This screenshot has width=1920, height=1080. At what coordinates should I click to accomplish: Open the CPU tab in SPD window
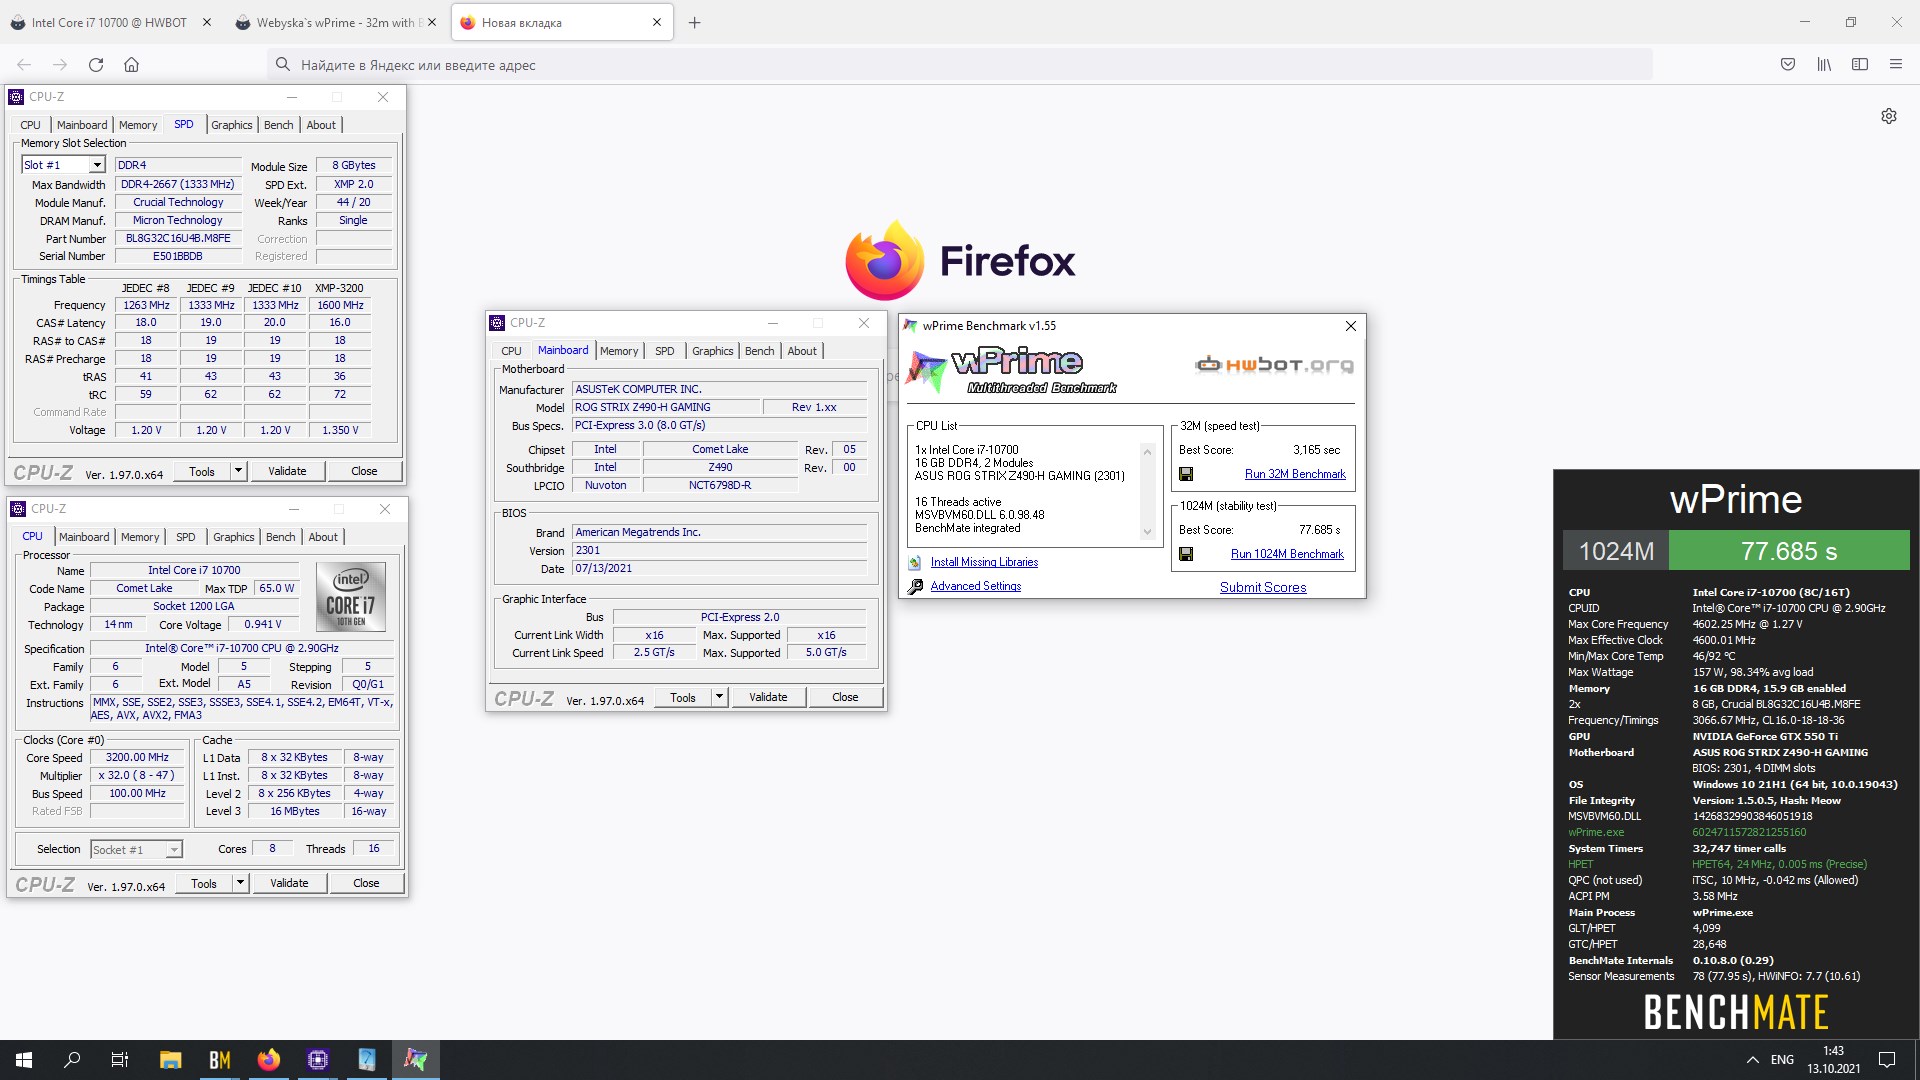[x=31, y=125]
